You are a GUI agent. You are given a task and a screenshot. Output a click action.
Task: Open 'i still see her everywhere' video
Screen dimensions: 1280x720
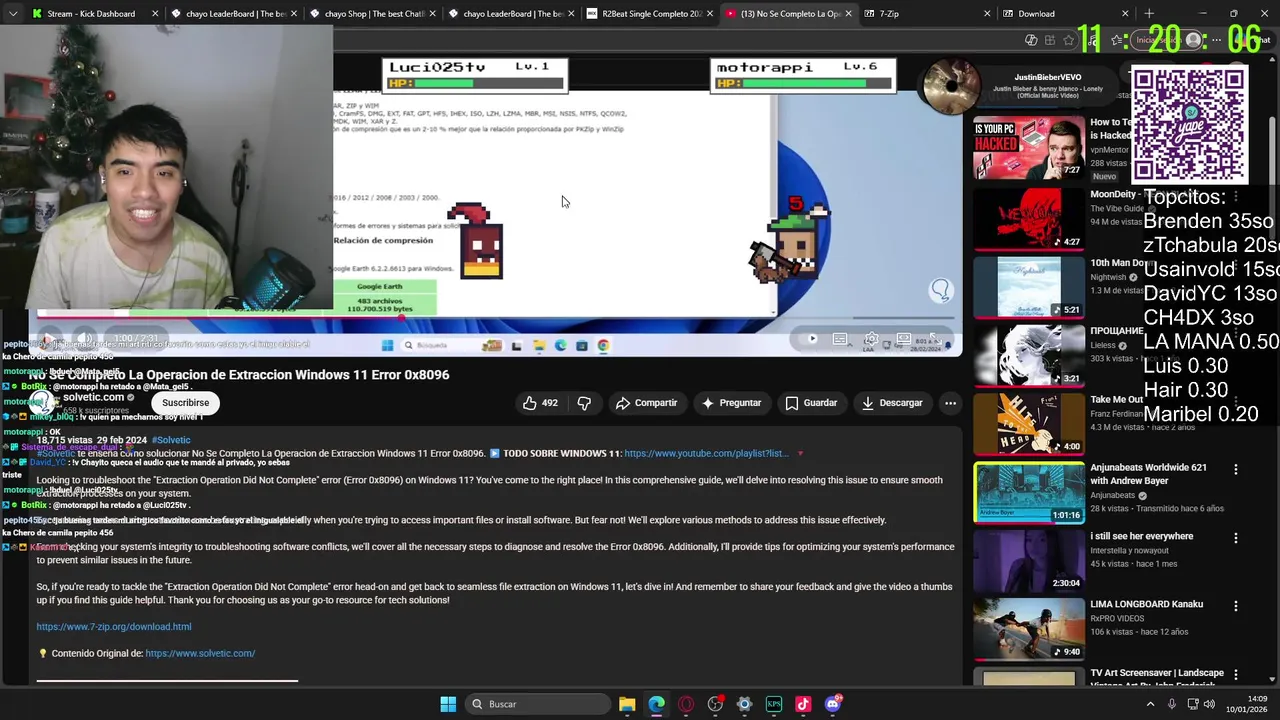pyautogui.click(x=1029, y=560)
